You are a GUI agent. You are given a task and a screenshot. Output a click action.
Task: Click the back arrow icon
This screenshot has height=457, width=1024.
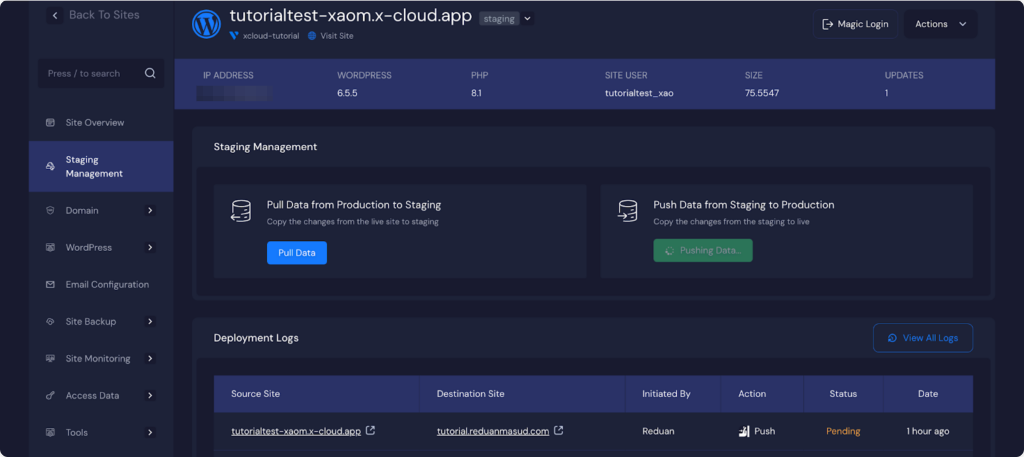pos(56,15)
